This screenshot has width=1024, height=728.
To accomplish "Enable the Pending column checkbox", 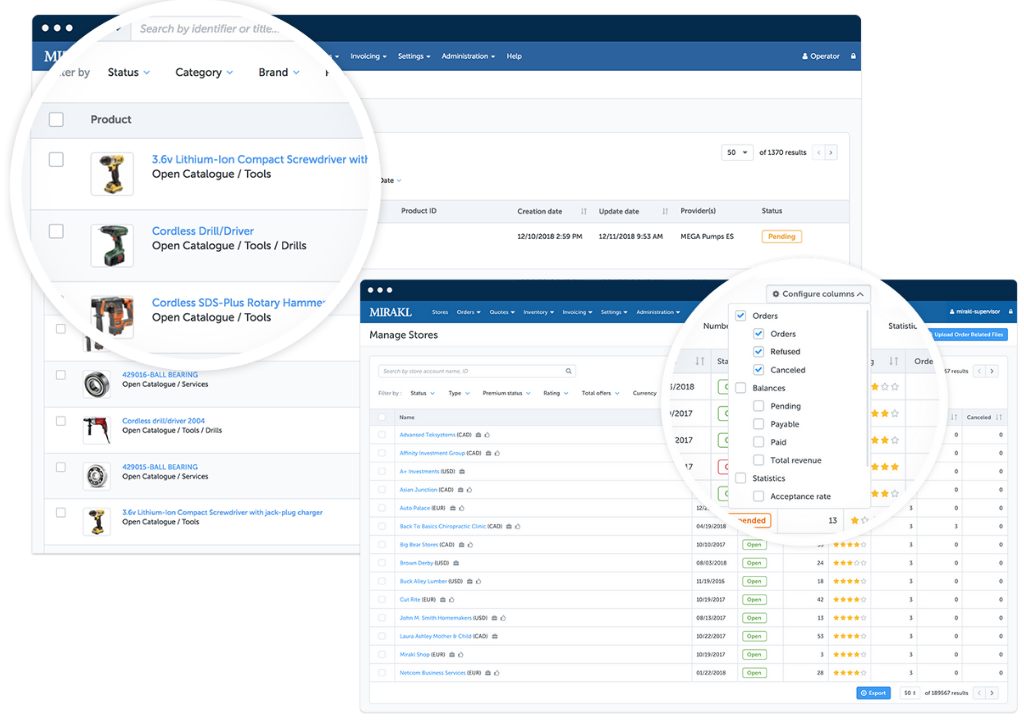I will click(758, 405).
